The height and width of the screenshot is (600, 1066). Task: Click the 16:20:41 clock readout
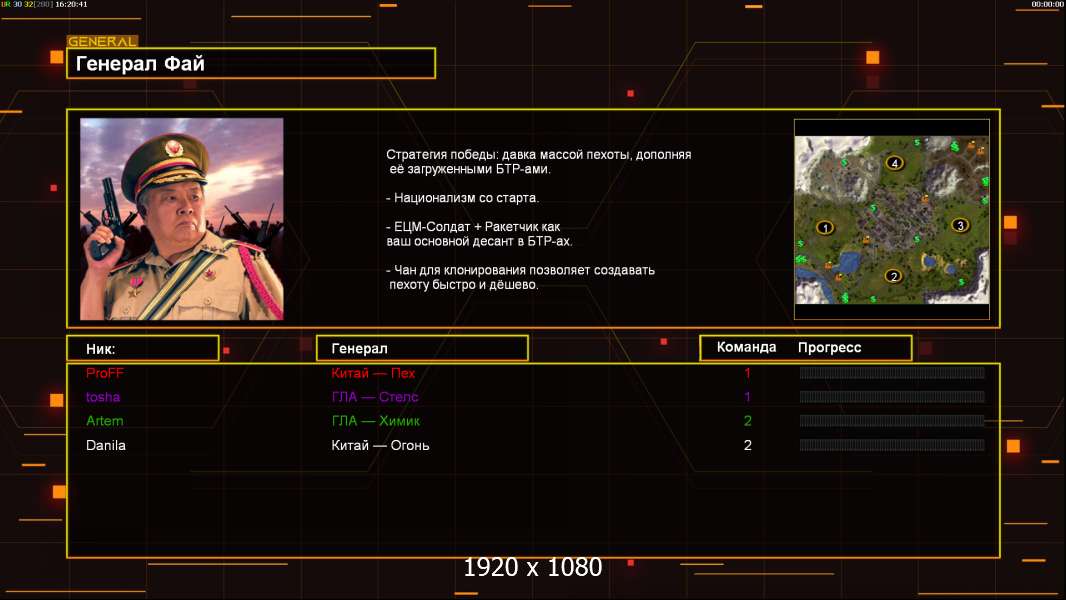pyautogui.click(x=71, y=4)
